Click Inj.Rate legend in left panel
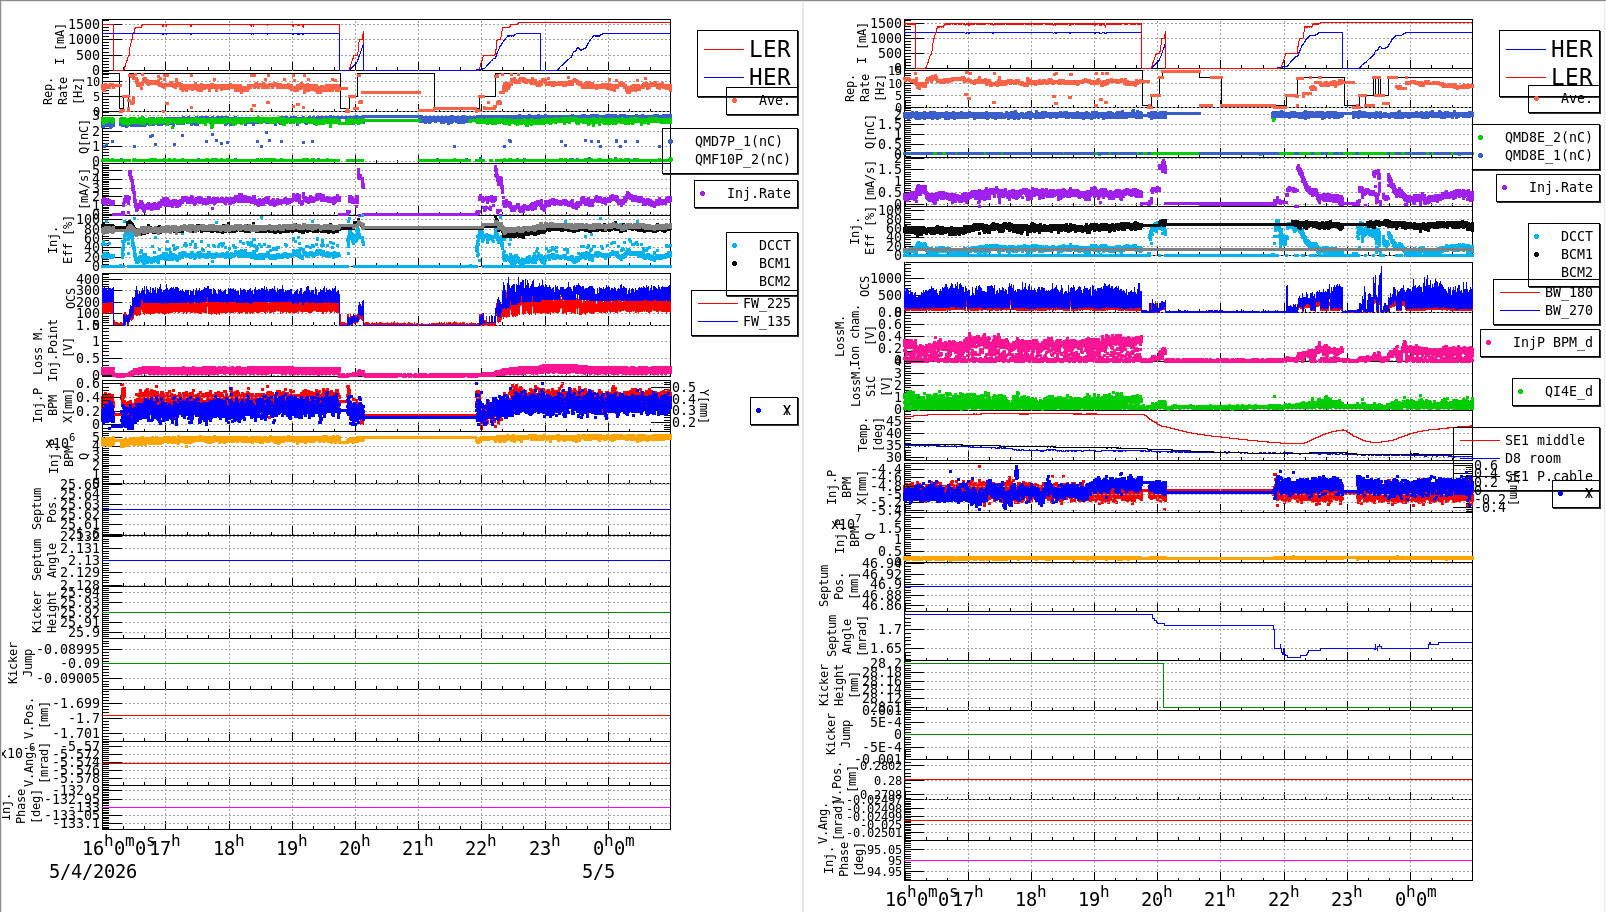Screen dimensions: 1606x912 (x=758, y=193)
